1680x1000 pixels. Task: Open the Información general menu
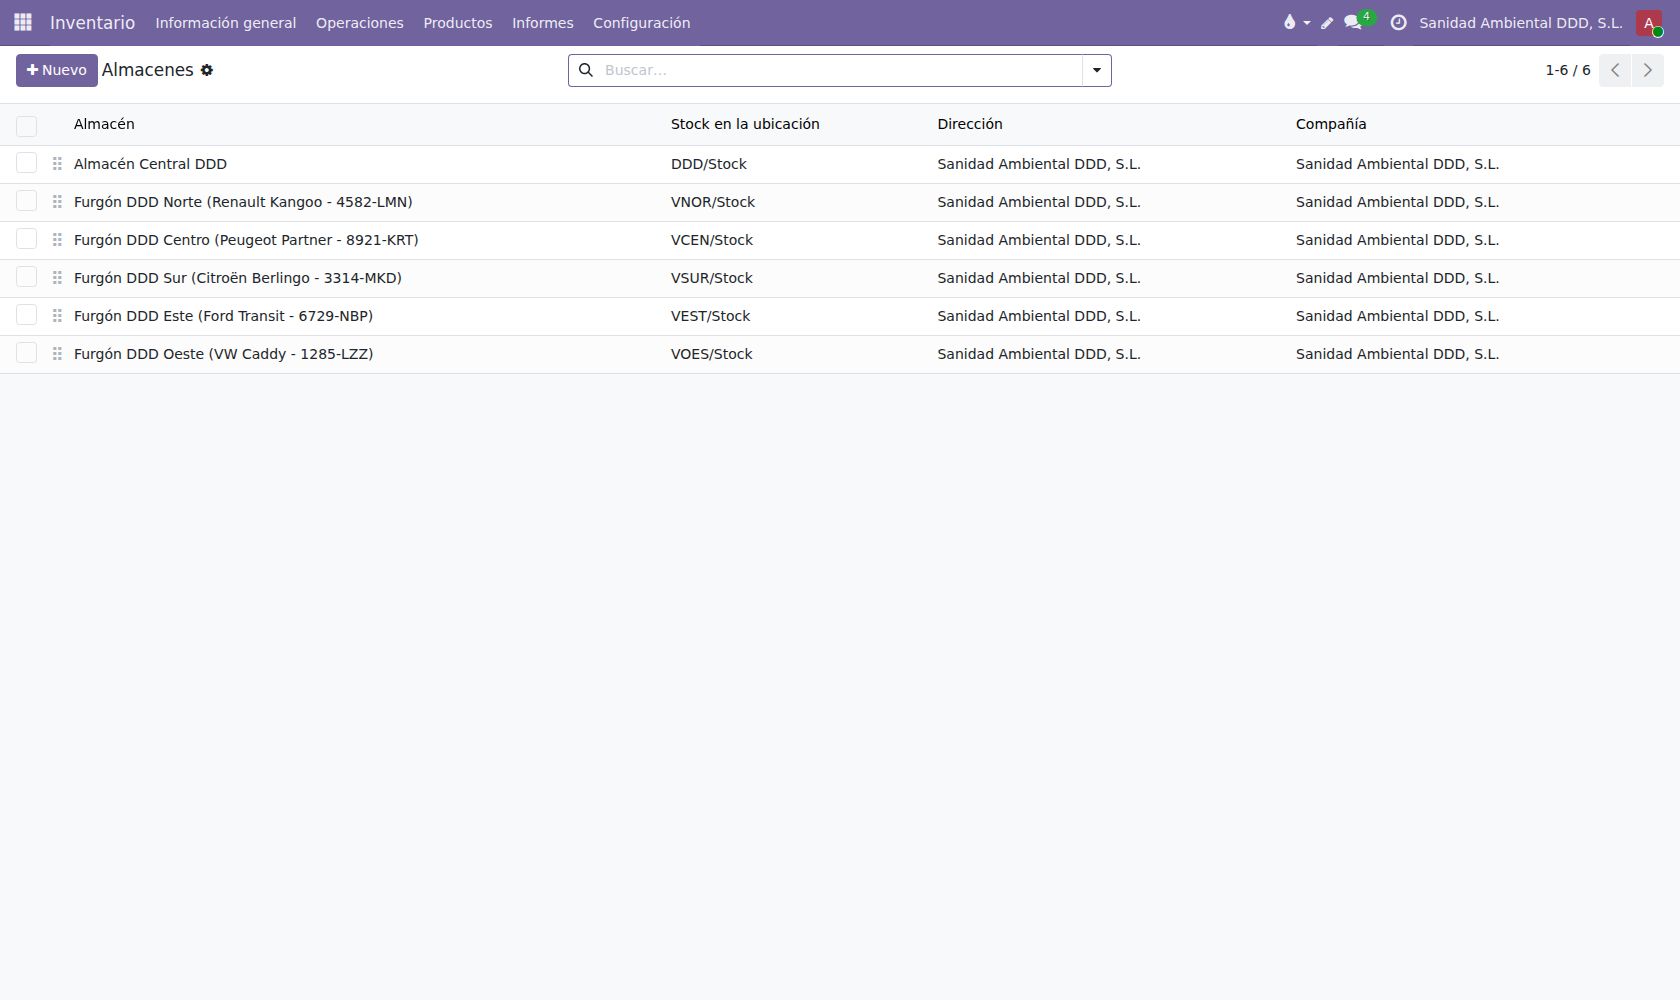pyautogui.click(x=226, y=23)
